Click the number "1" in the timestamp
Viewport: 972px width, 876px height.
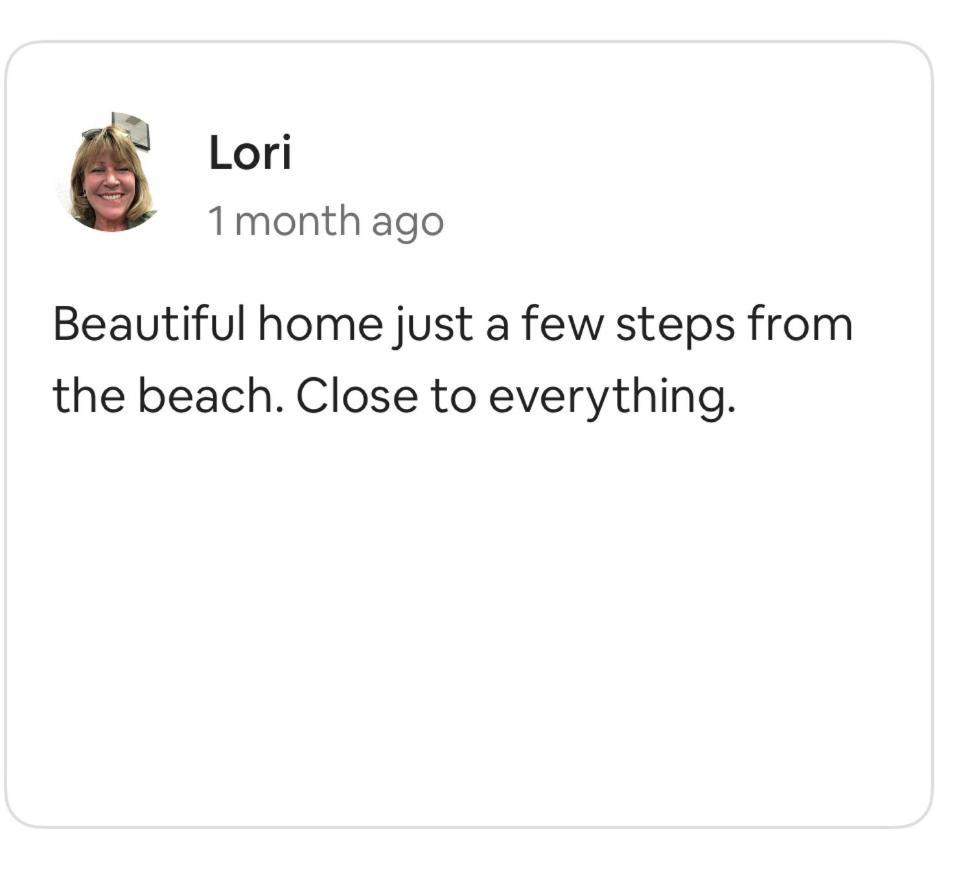pos(216,221)
